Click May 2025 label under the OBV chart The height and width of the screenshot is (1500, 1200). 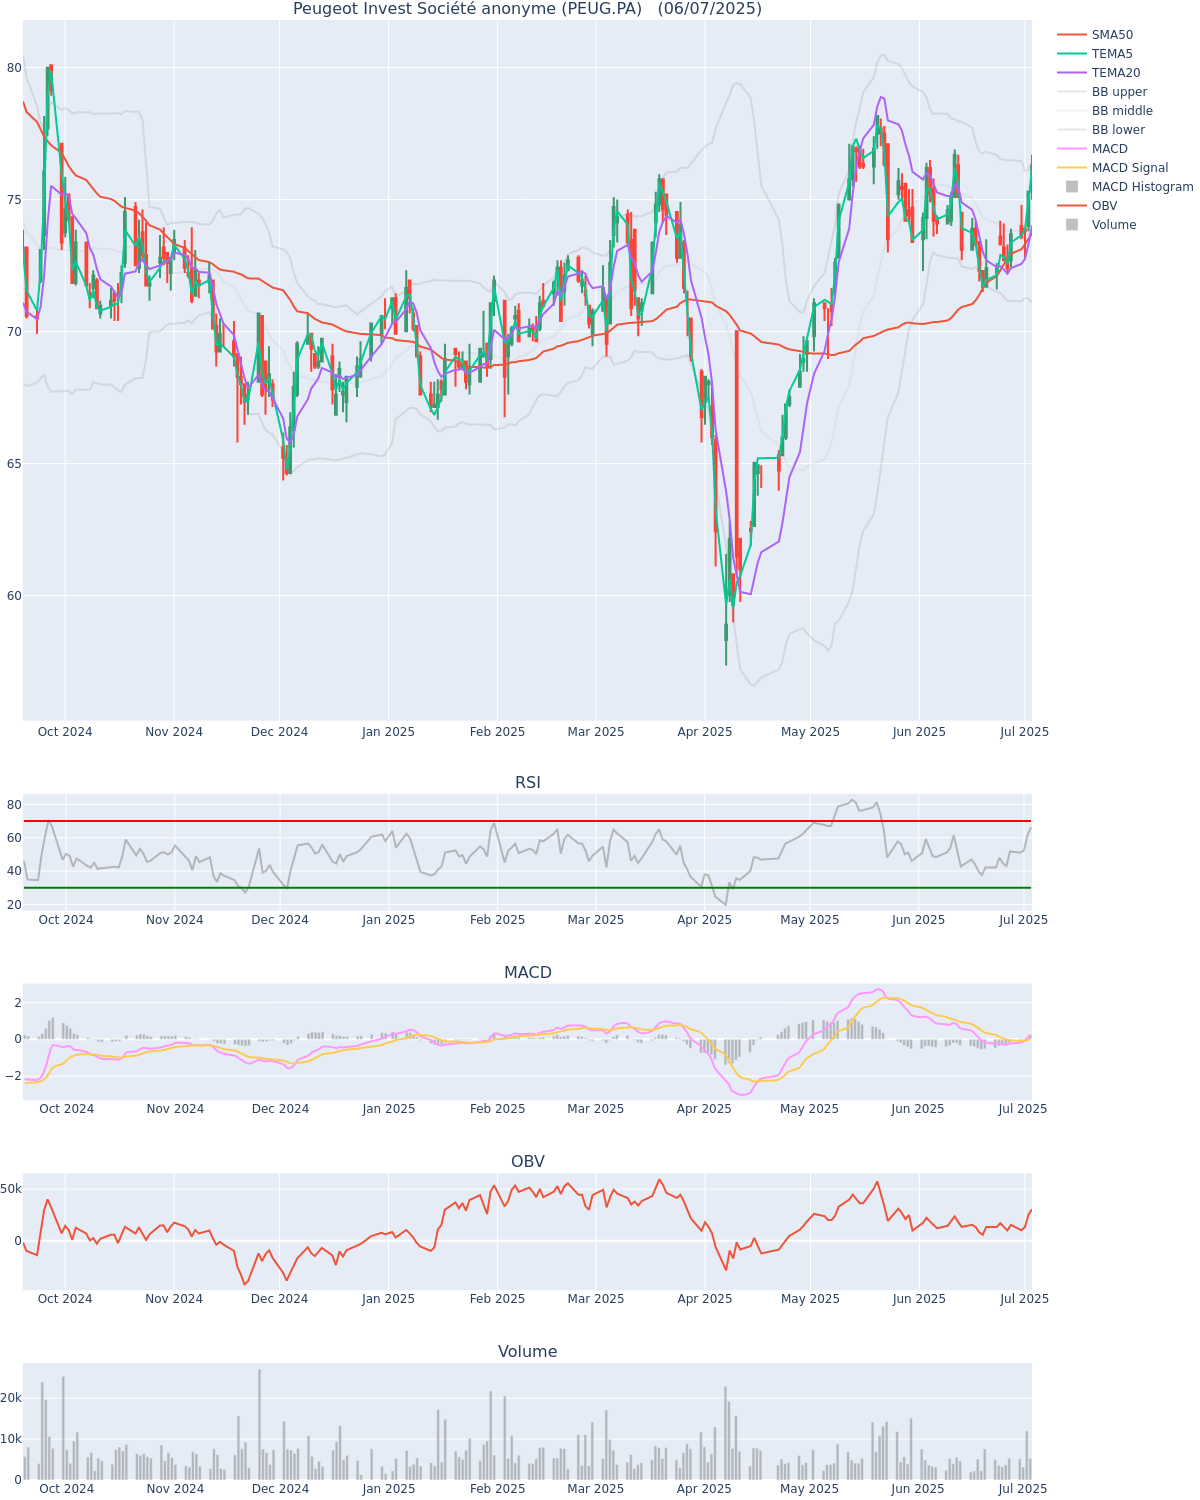pos(810,1299)
